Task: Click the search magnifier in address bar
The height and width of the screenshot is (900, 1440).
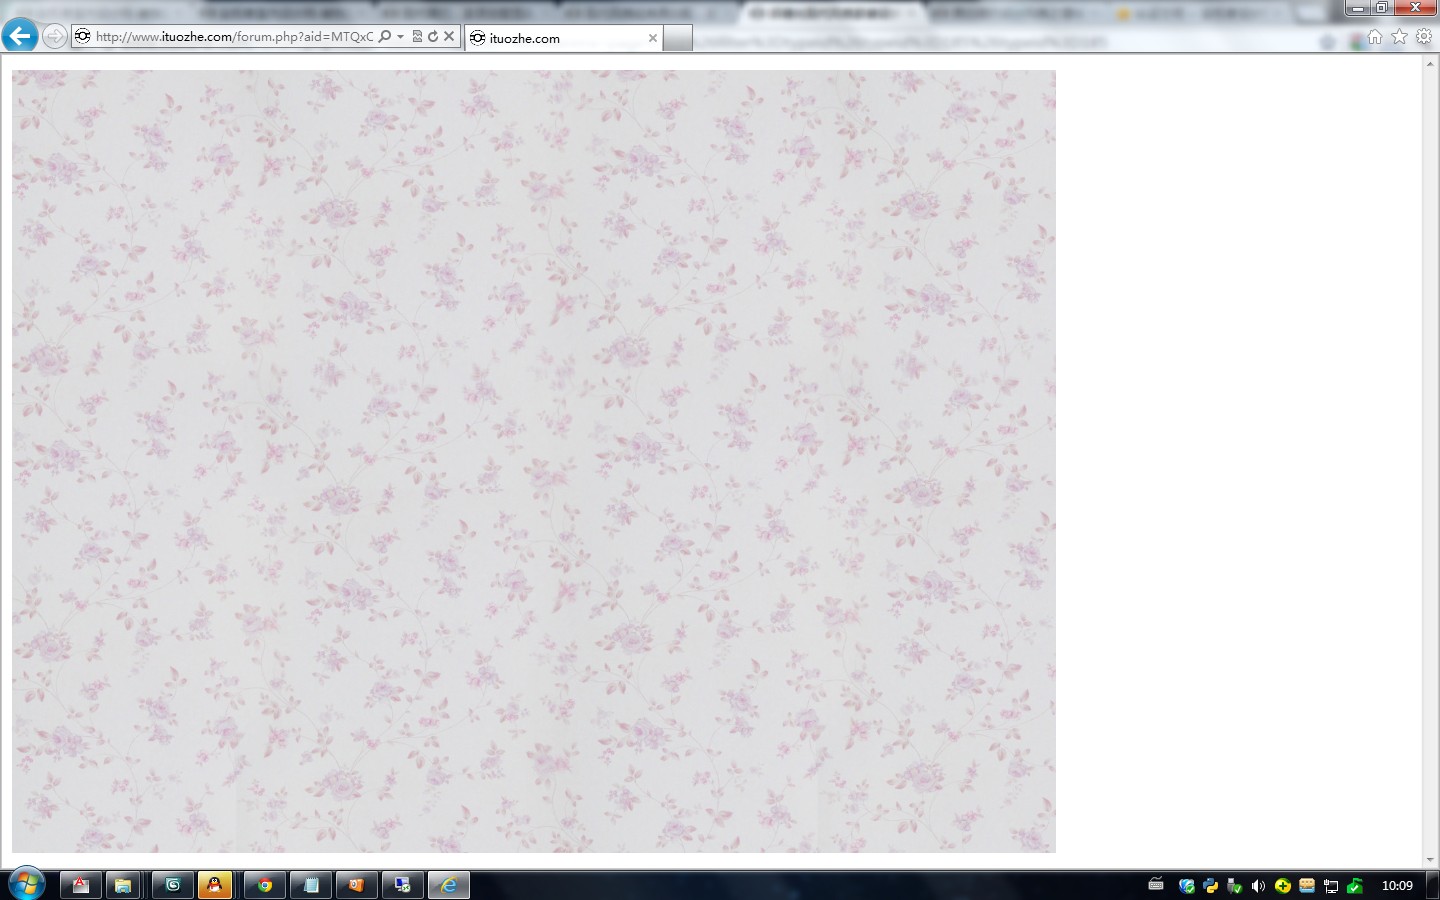Action: [x=385, y=36]
